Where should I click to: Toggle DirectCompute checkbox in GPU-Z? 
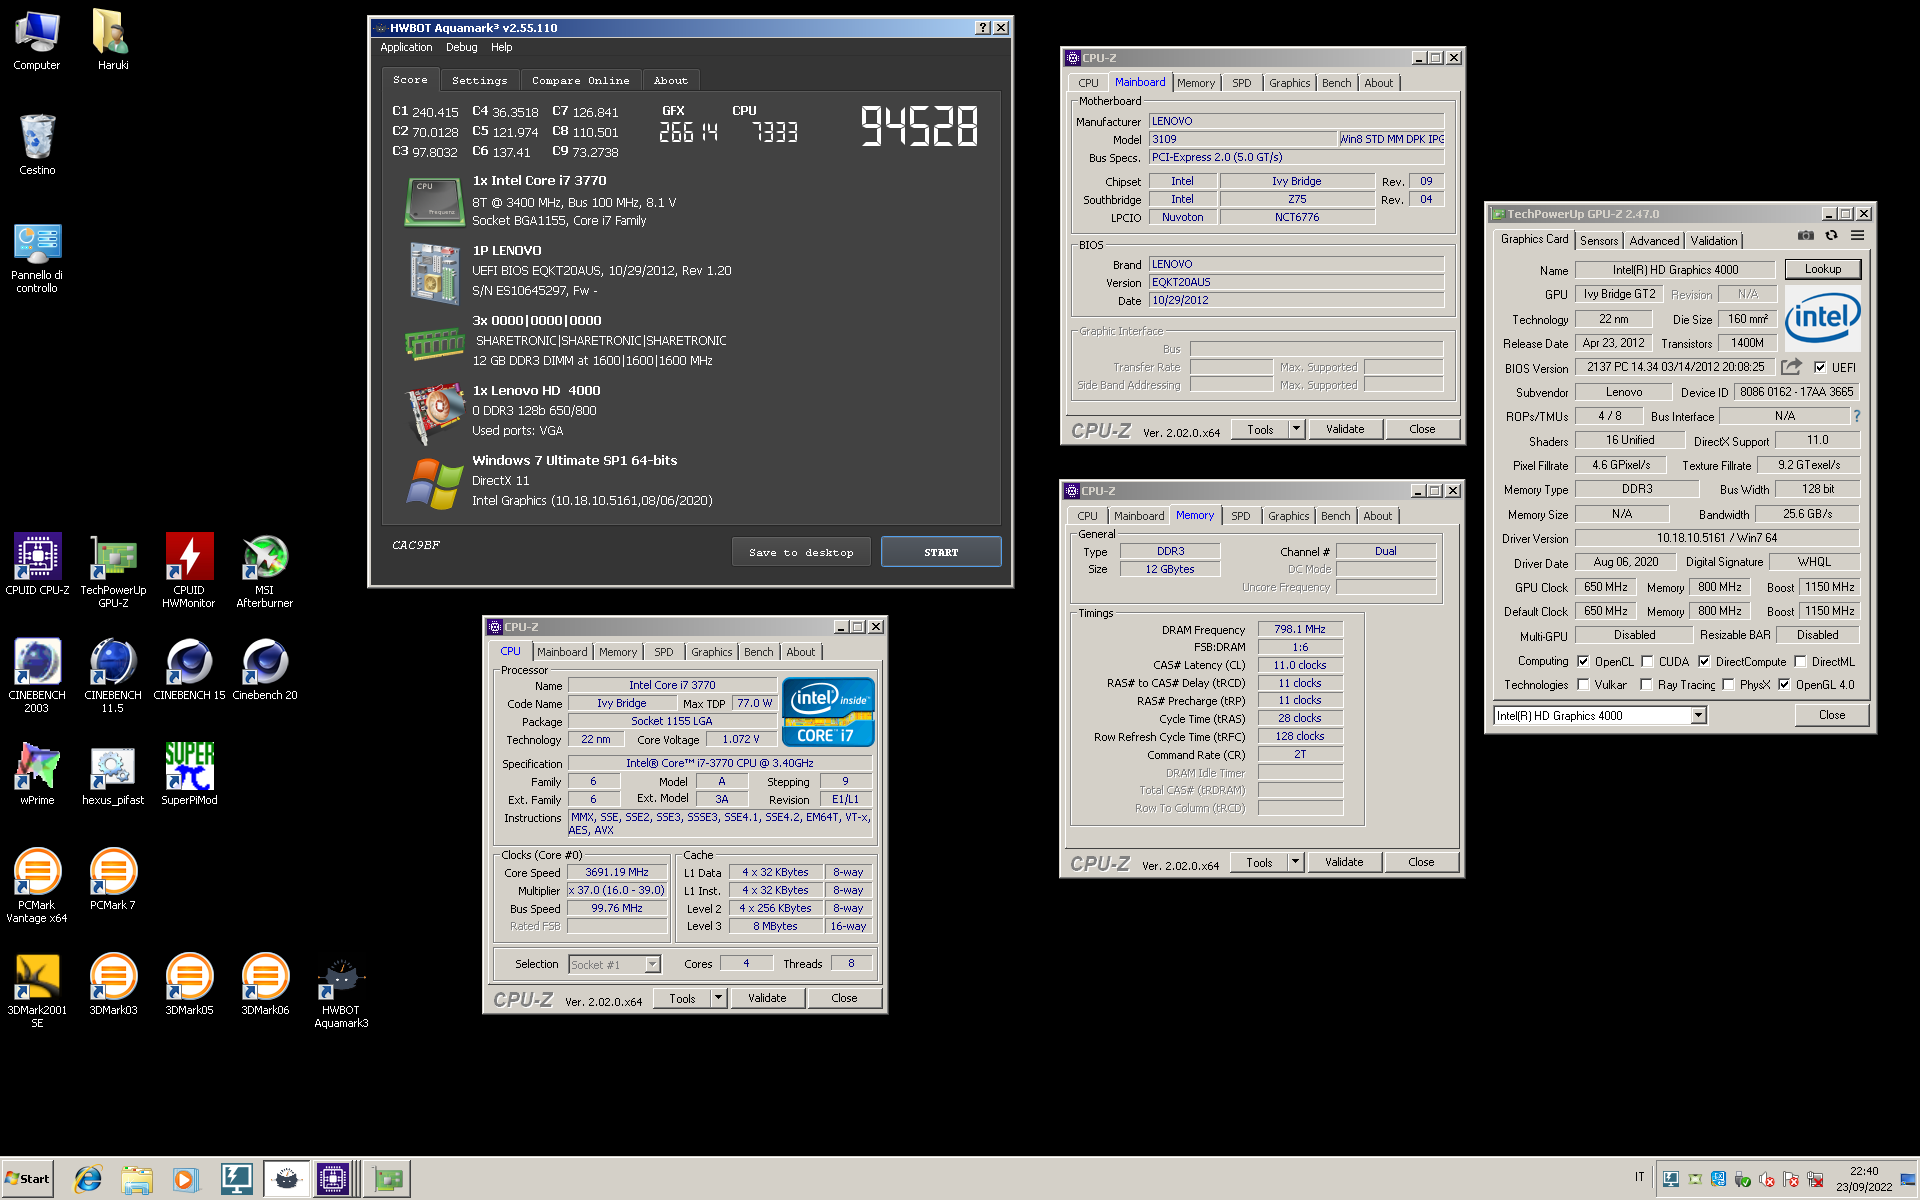pos(1704,661)
